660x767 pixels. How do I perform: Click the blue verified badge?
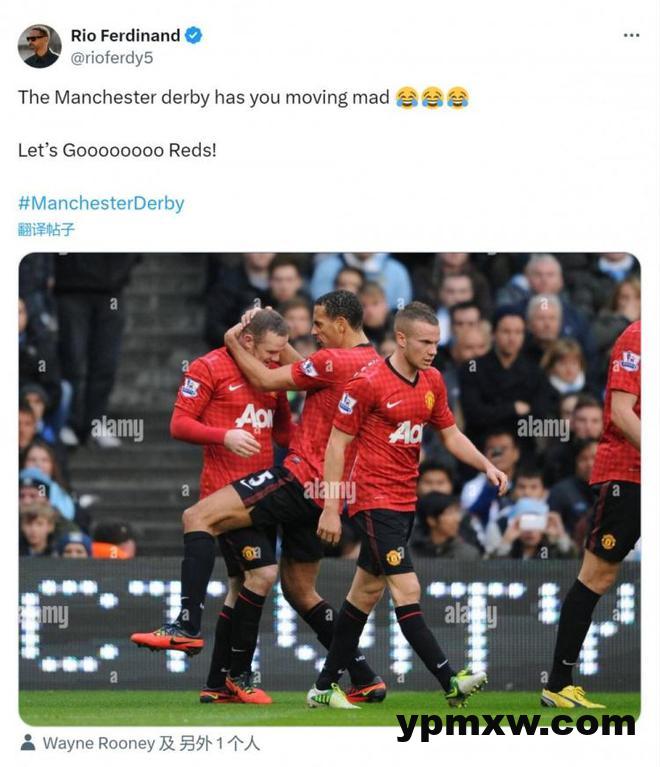pos(194,35)
